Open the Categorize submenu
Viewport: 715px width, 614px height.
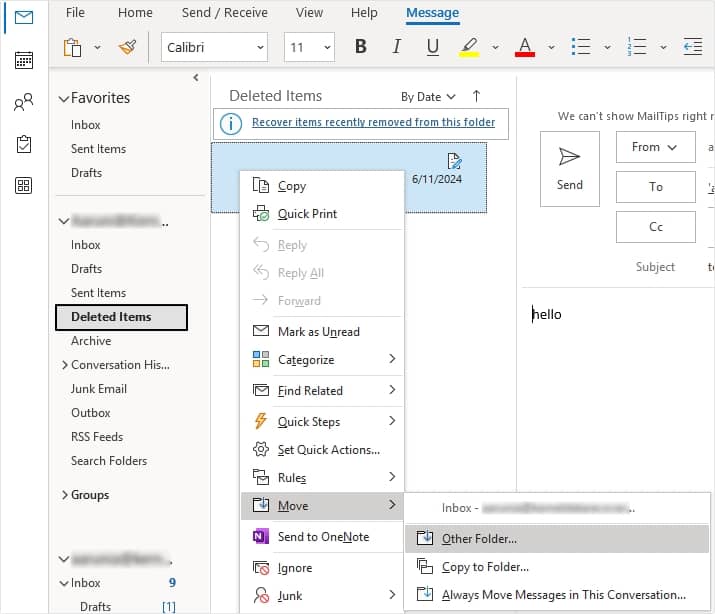coord(322,360)
